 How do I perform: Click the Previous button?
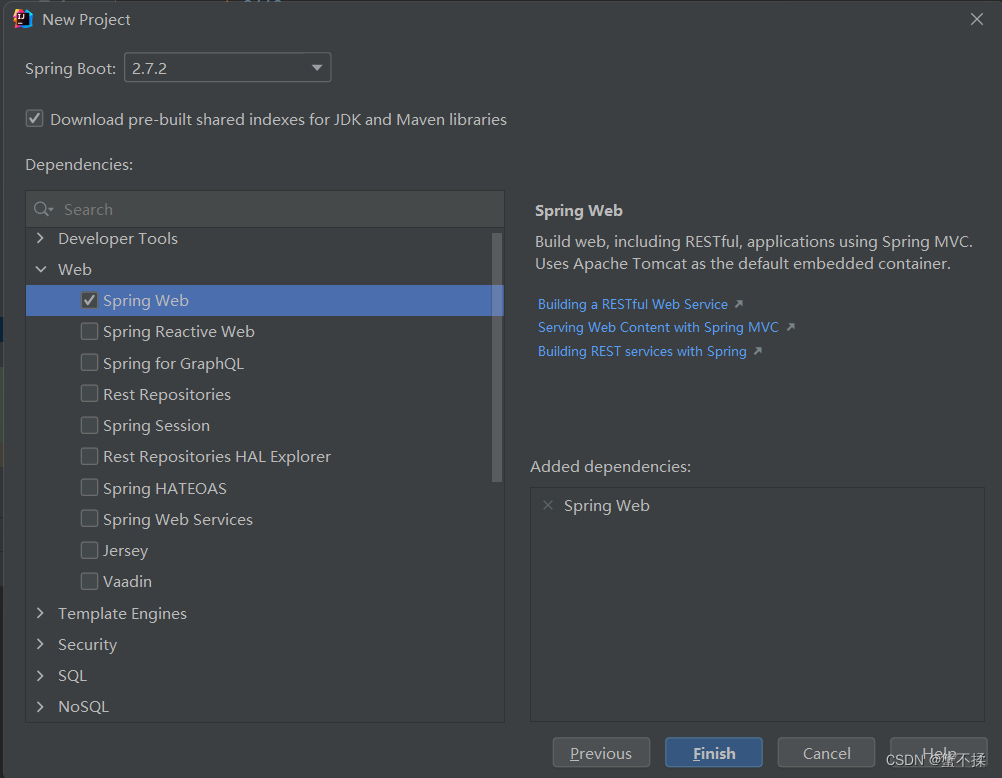point(601,752)
